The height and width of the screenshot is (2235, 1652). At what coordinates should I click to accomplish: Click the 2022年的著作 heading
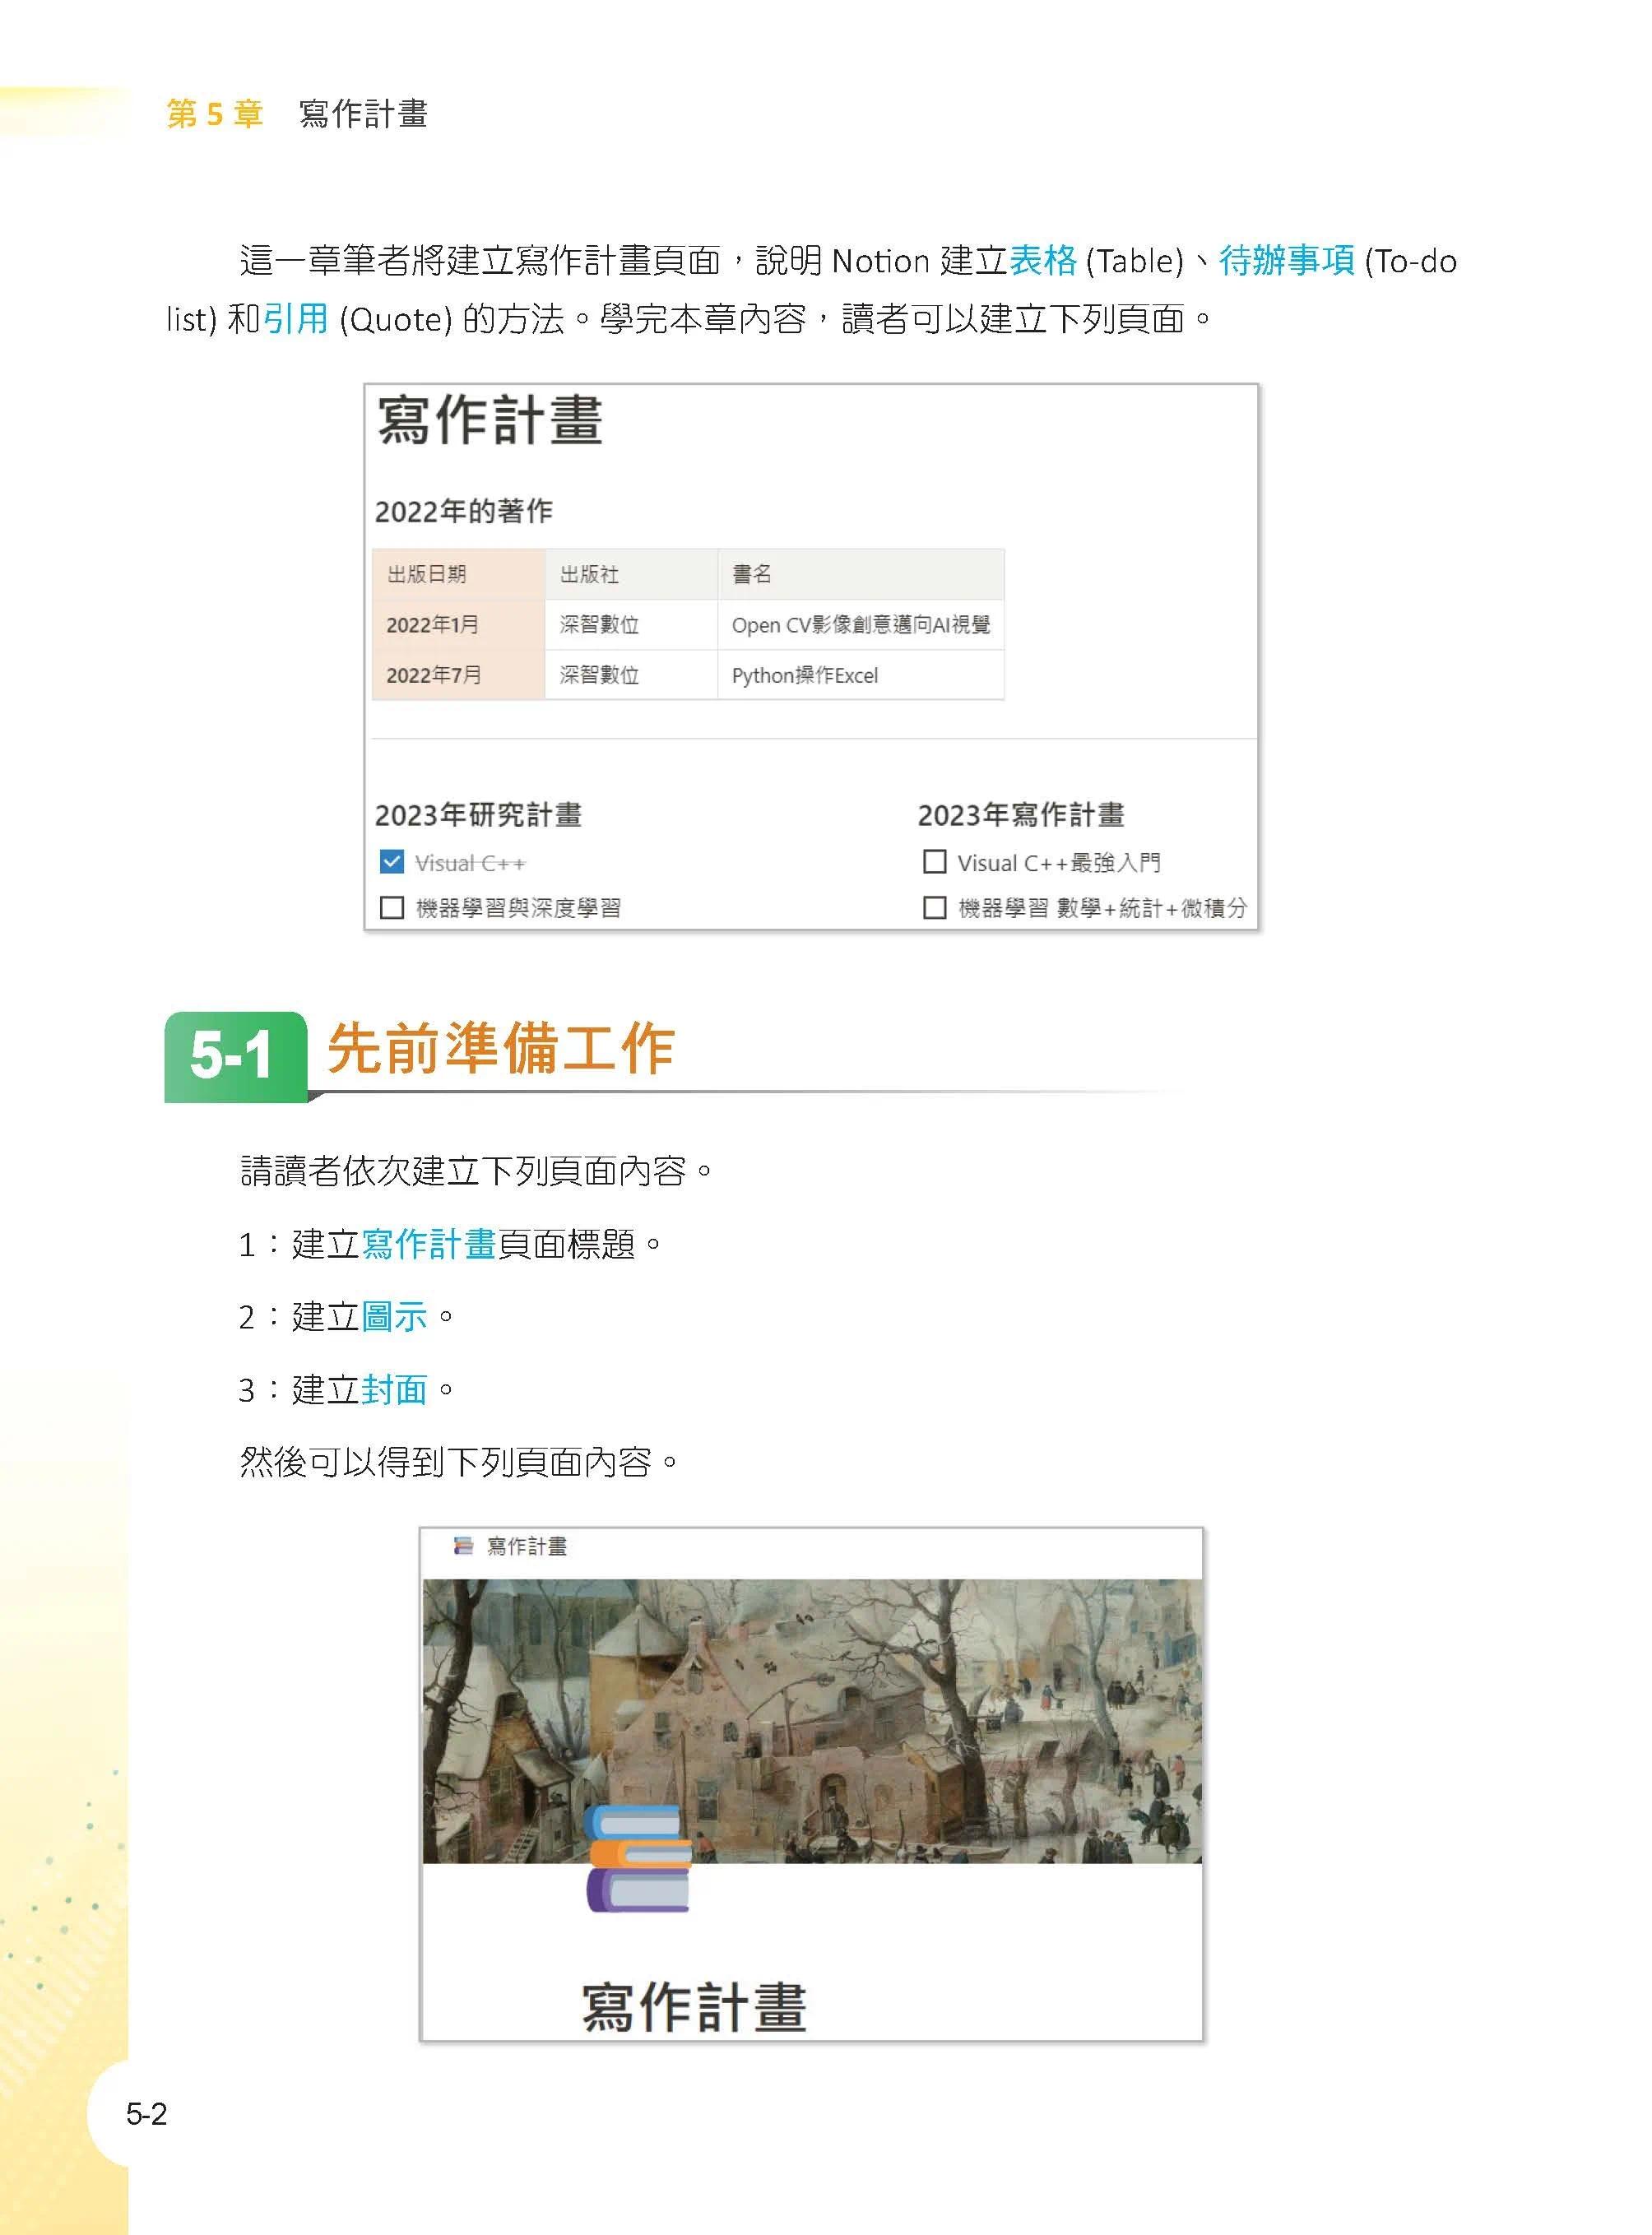pyautogui.click(x=463, y=511)
